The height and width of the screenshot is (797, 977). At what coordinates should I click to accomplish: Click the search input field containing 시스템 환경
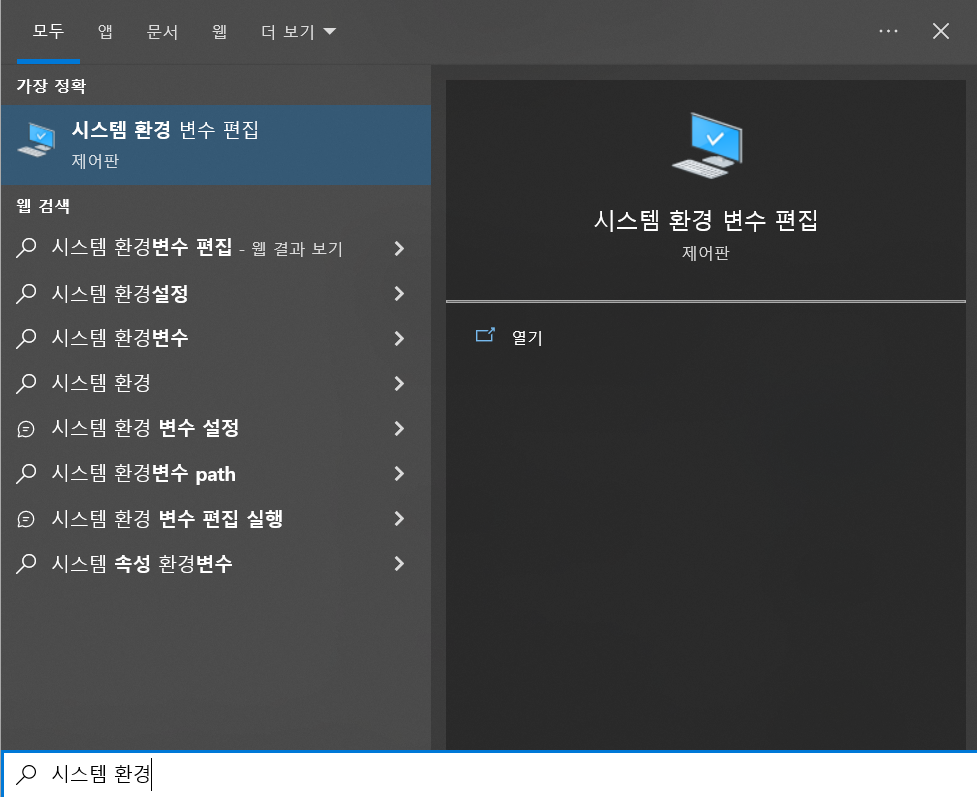tap(488, 775)
